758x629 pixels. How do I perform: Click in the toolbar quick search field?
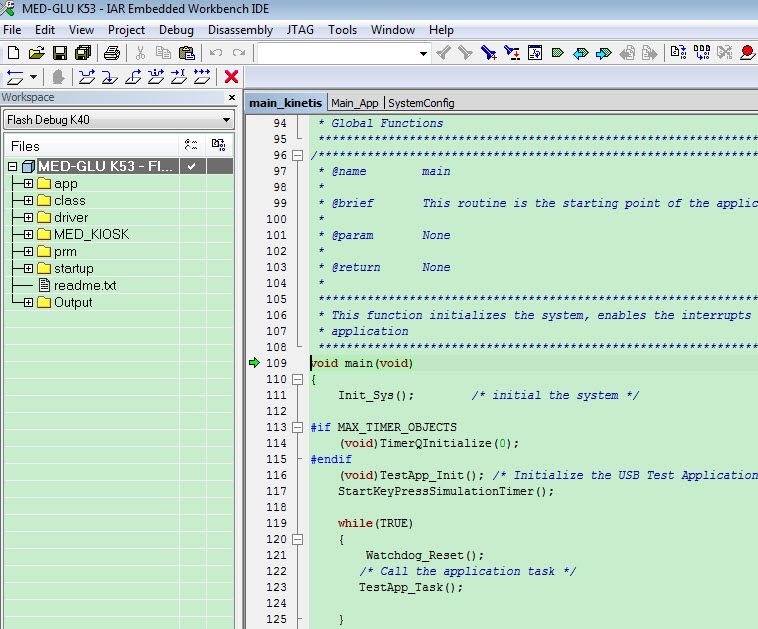[x=337, y=53]
